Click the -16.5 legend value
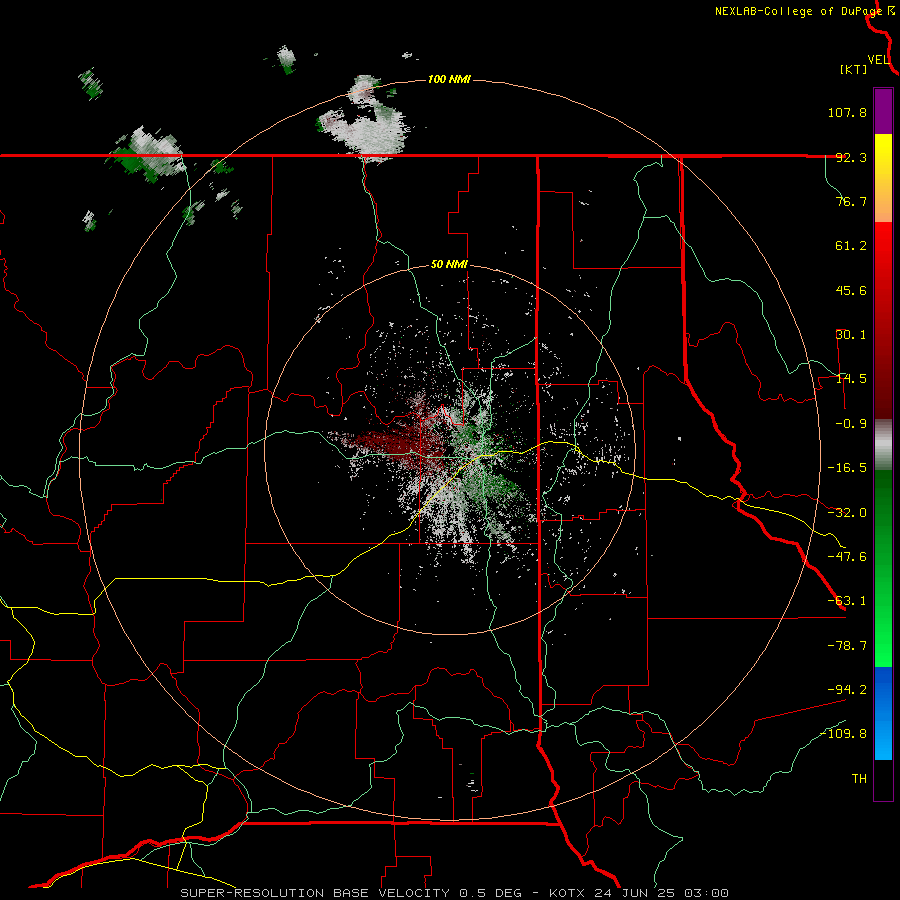 click(x=847, y=468)
